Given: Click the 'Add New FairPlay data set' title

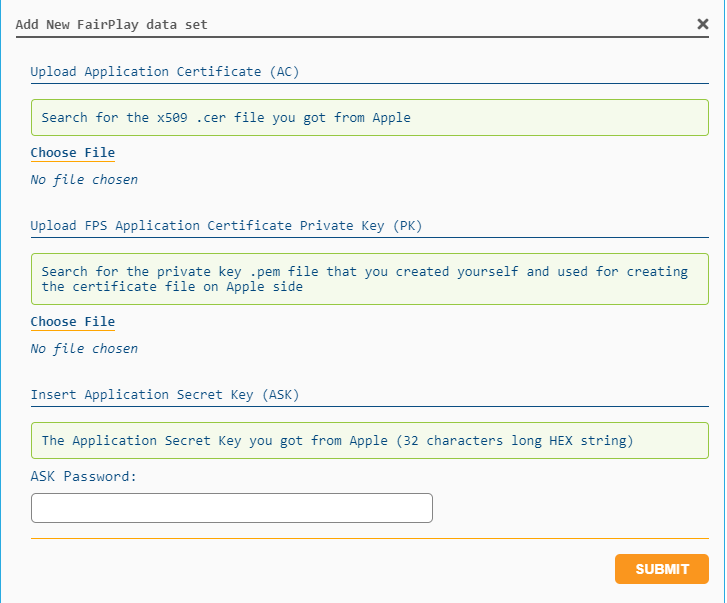Looking at the screenshot, I should click(112, 24).
